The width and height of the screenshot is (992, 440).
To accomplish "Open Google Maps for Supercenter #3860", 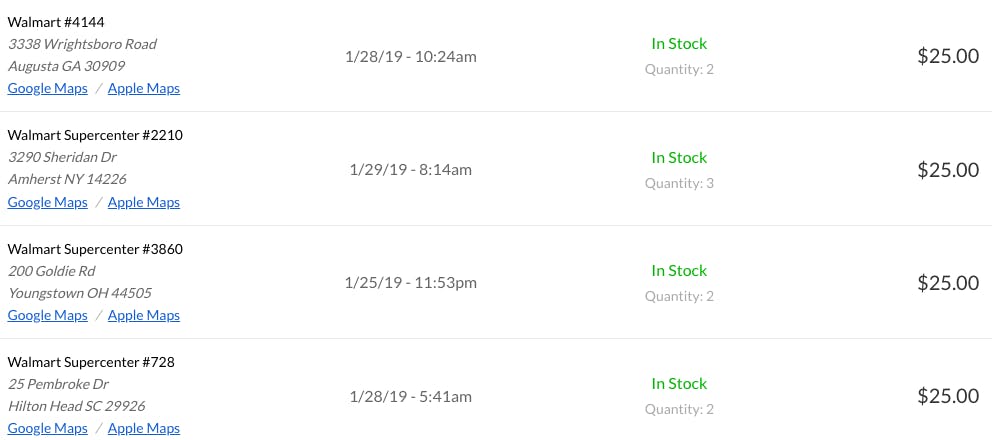I will pyautogui.click(x=48, y=315).
